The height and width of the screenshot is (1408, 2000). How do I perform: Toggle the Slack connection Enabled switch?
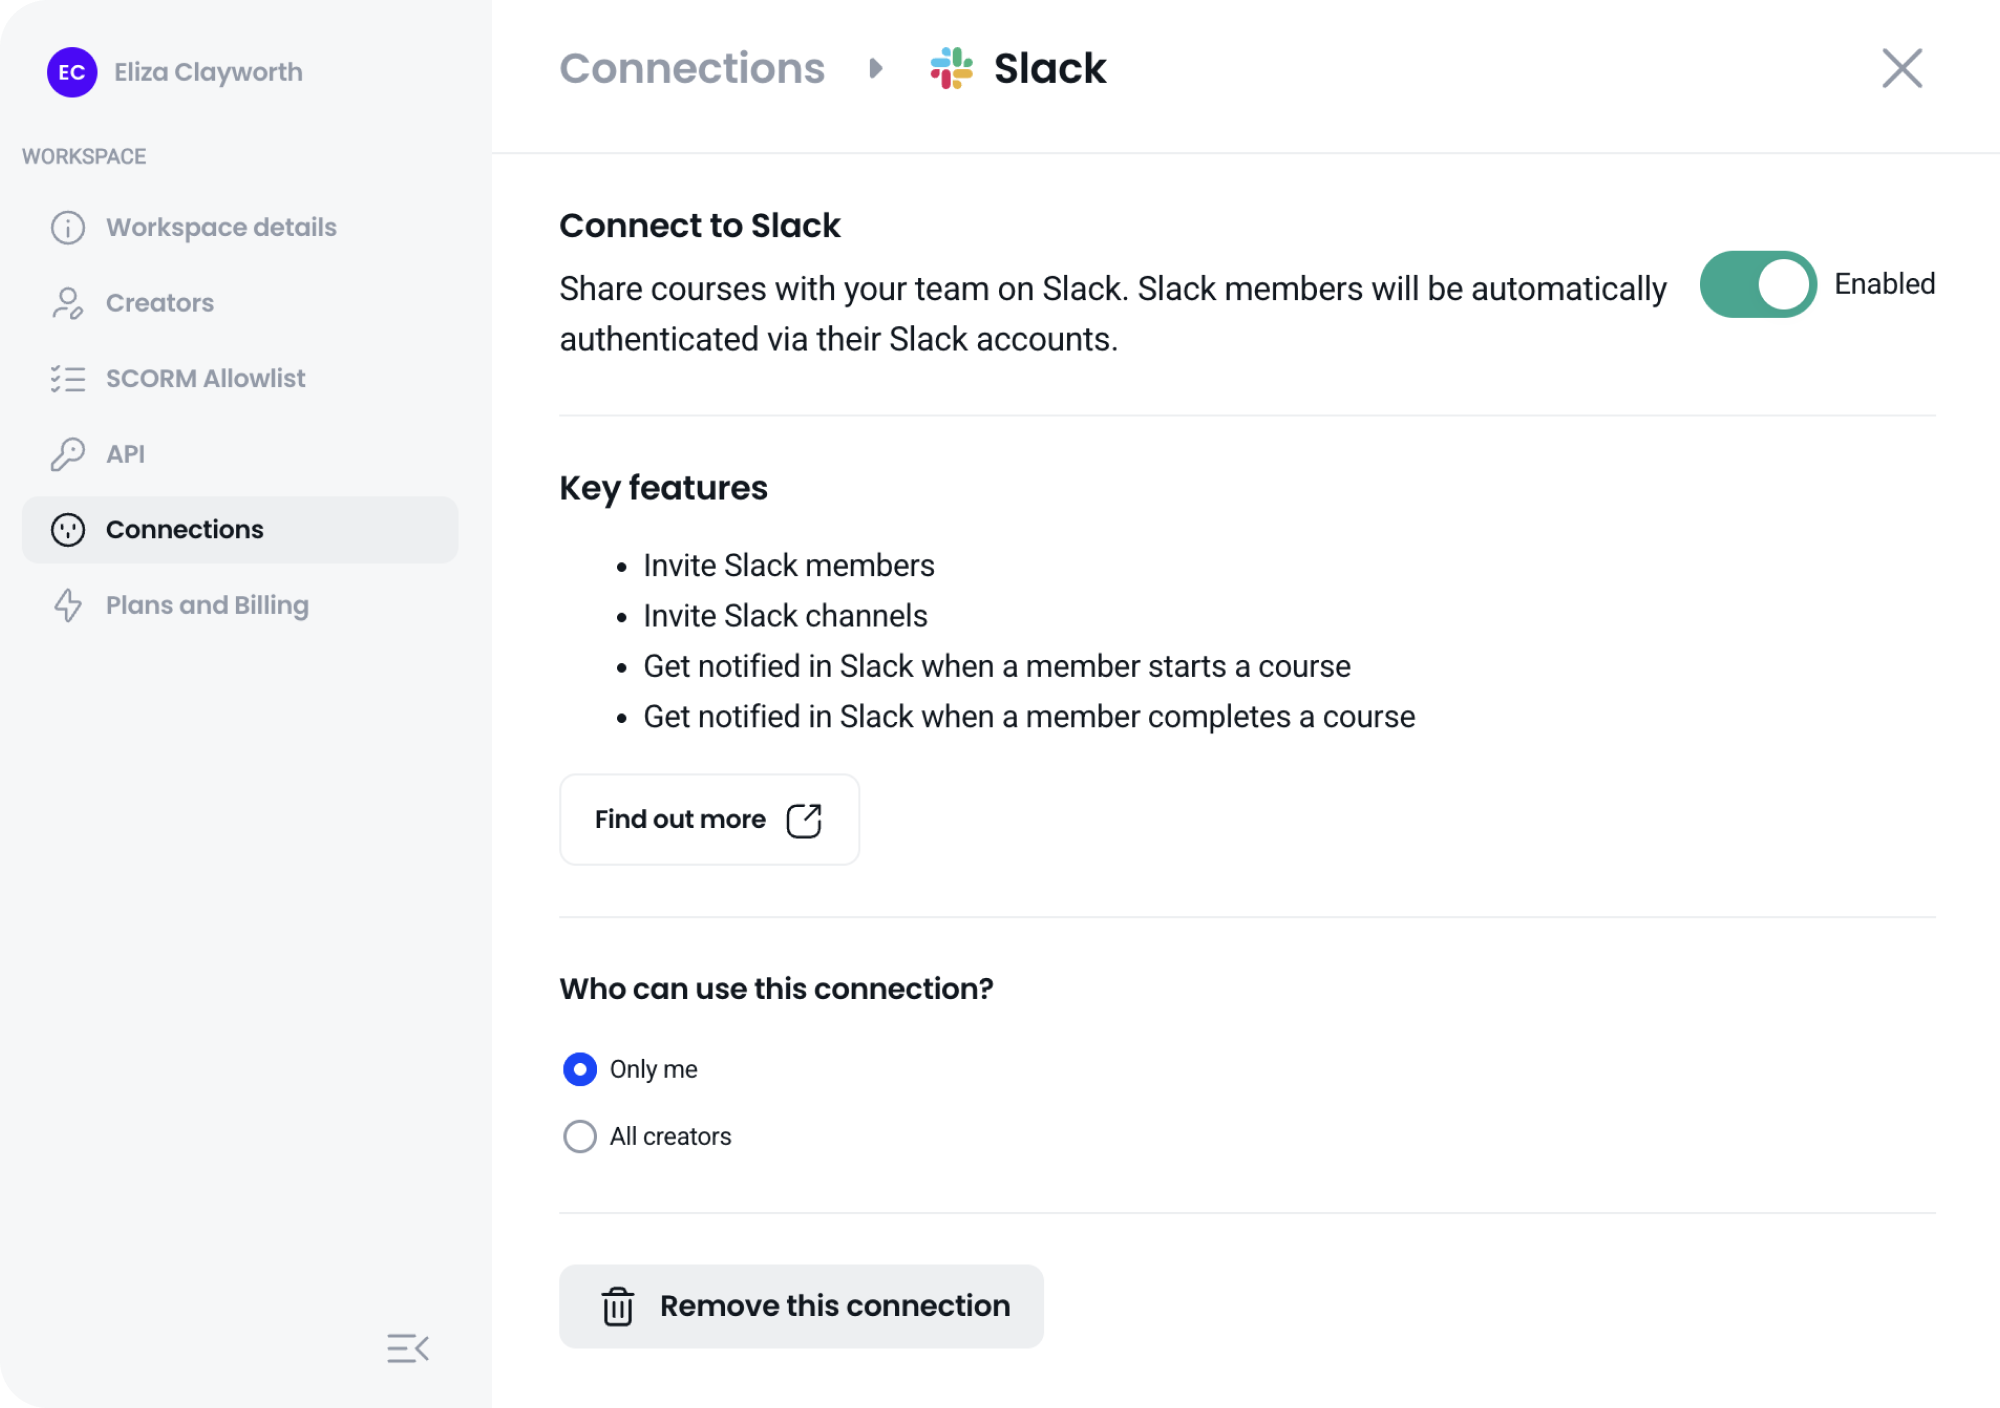[1758, 284]
